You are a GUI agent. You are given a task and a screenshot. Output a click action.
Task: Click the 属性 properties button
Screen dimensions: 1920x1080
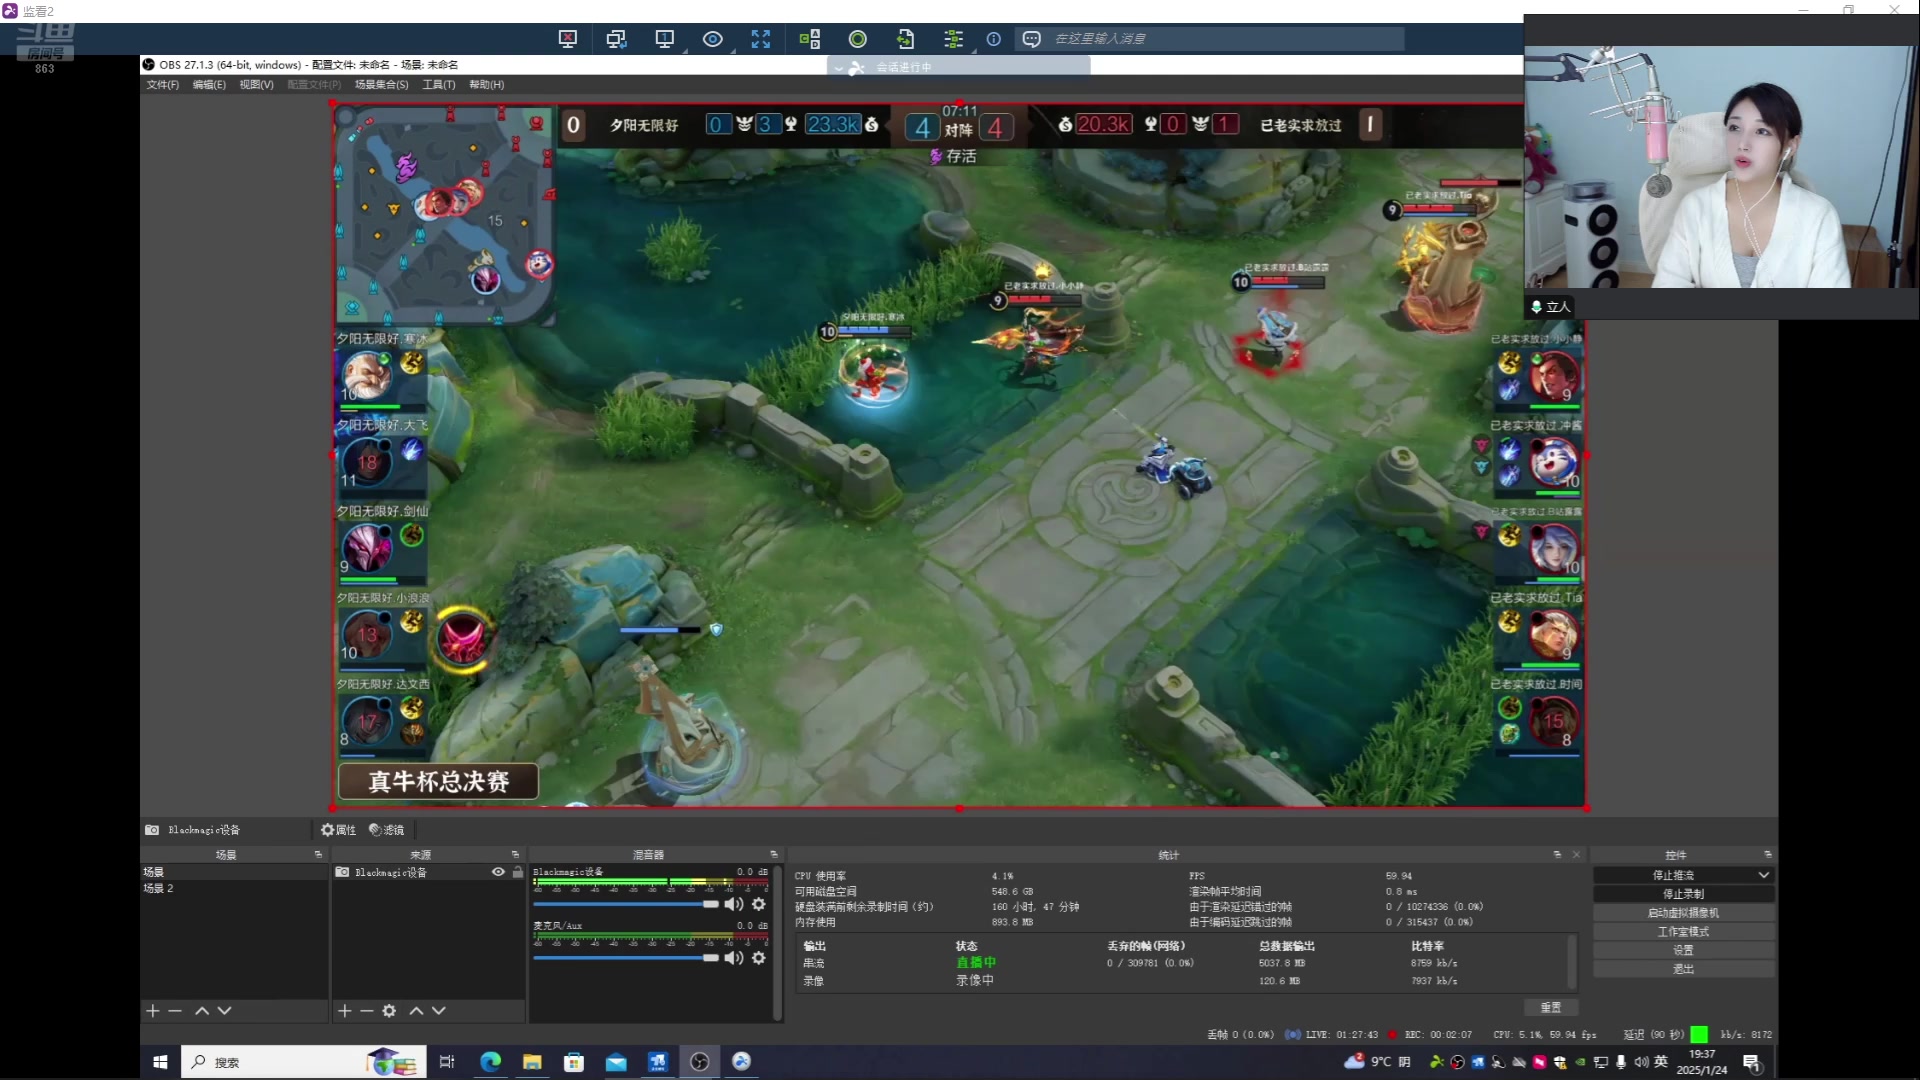[x=338, y=830]
